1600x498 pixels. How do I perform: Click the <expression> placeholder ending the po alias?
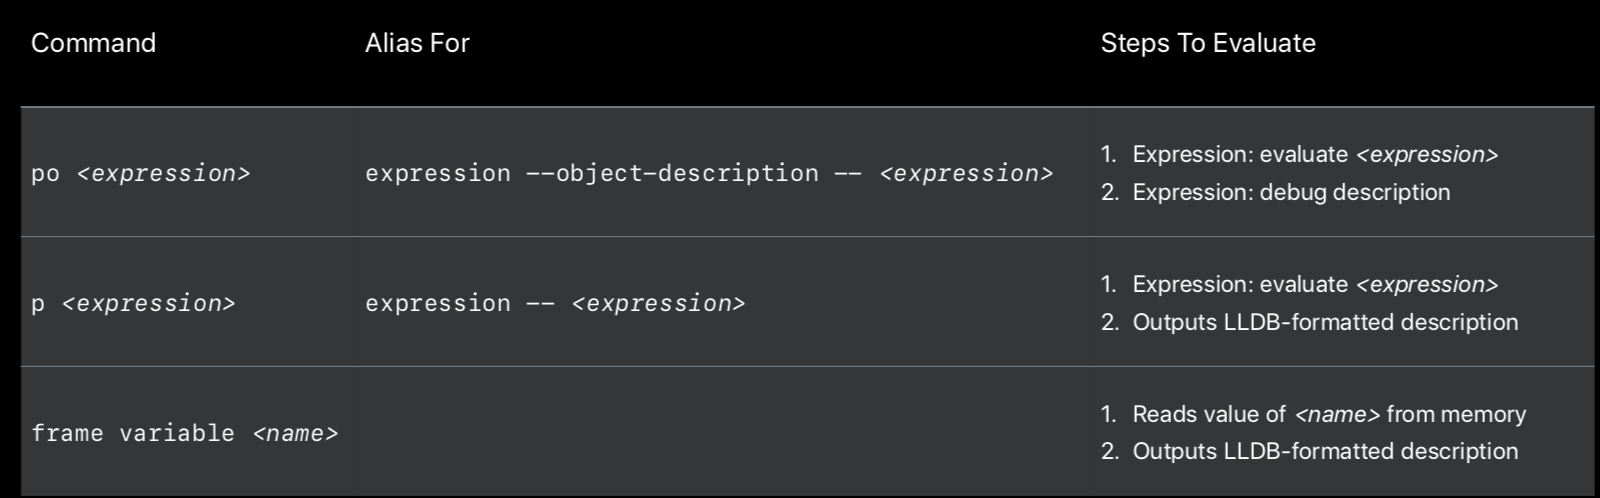tap(966, 174)
